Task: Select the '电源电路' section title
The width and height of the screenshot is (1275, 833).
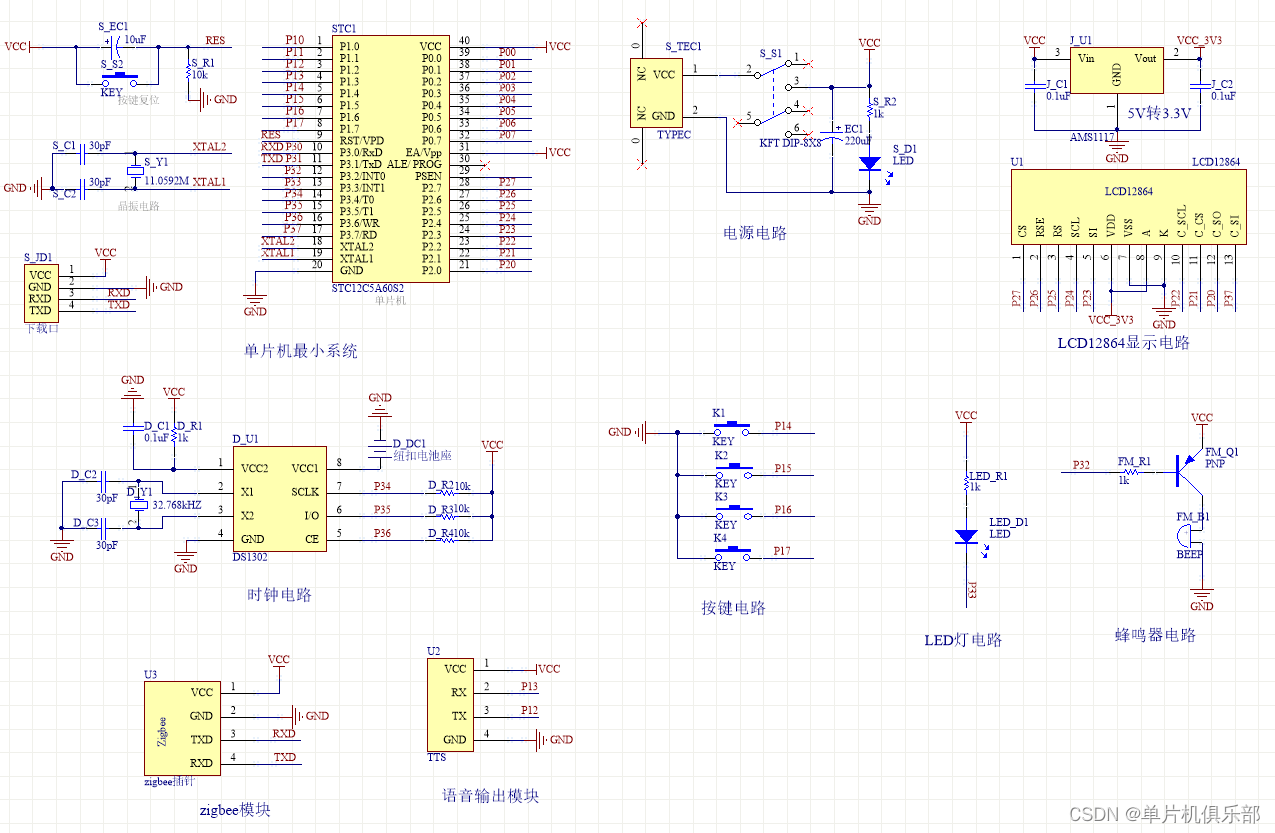Action: pyautogui.click(x=755, y=233)
